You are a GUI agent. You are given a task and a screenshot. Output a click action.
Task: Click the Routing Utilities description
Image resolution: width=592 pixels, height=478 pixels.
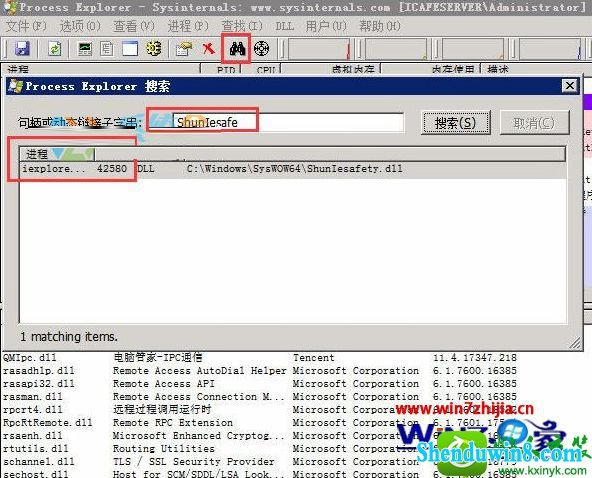point(164,449)
